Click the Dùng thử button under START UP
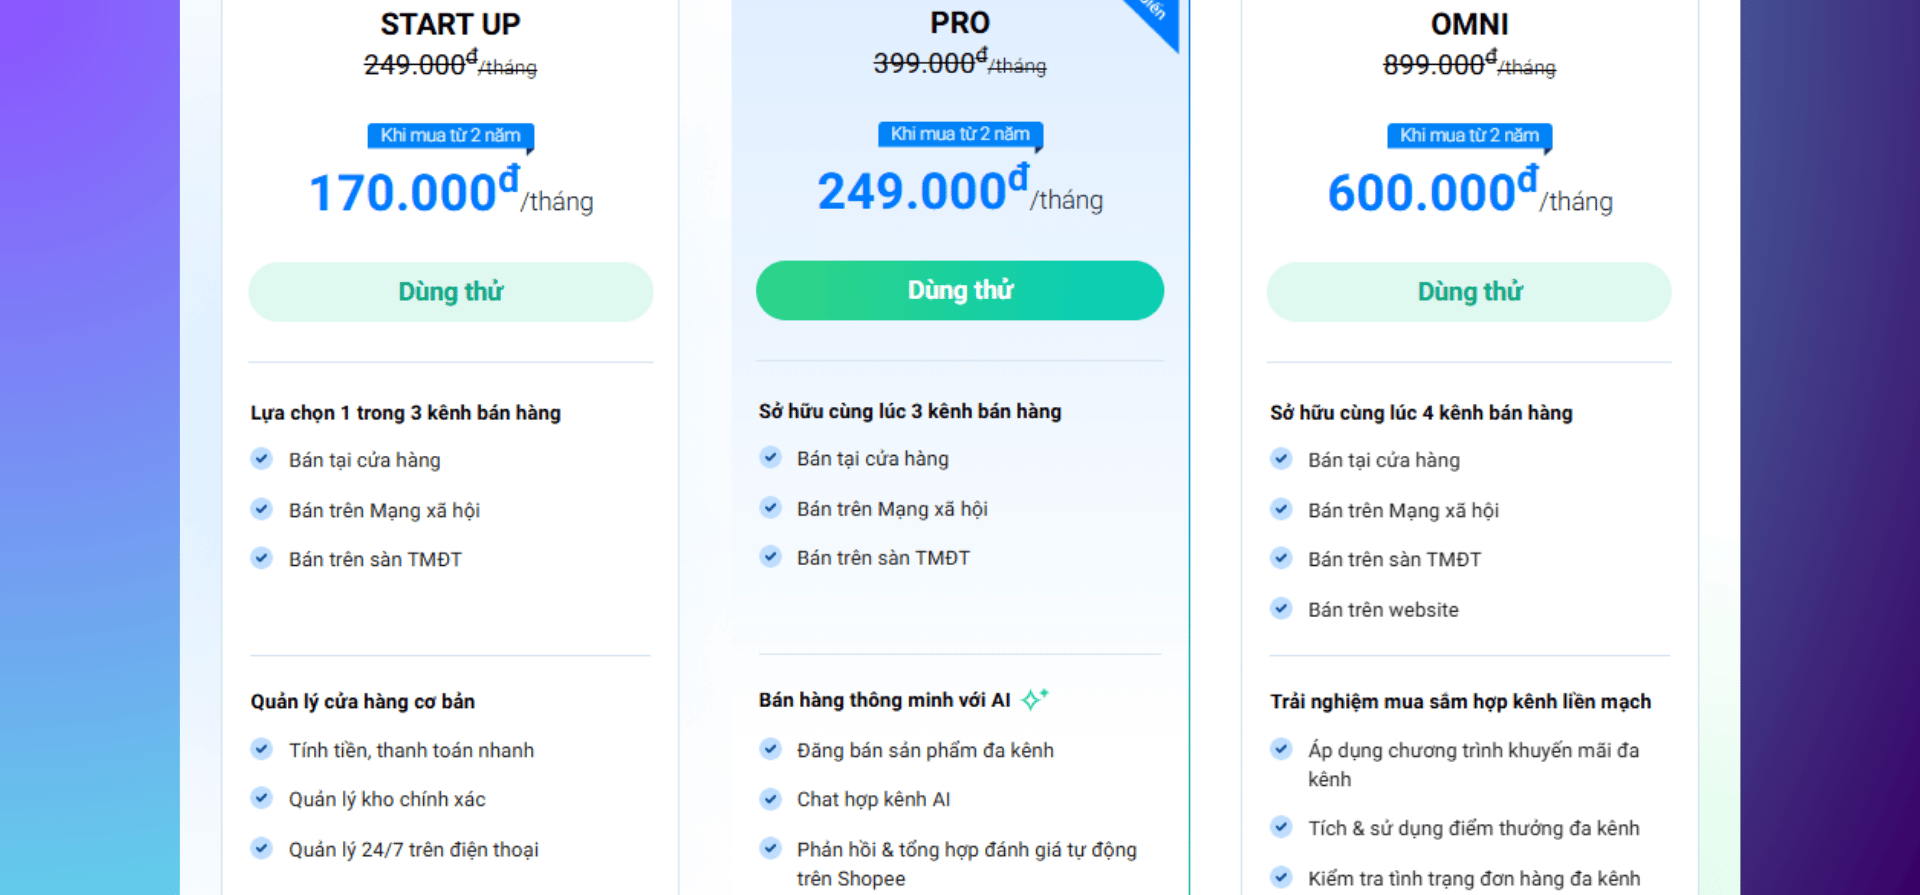The width and height of the screenshot is (1920, 895). click(450, 292)
